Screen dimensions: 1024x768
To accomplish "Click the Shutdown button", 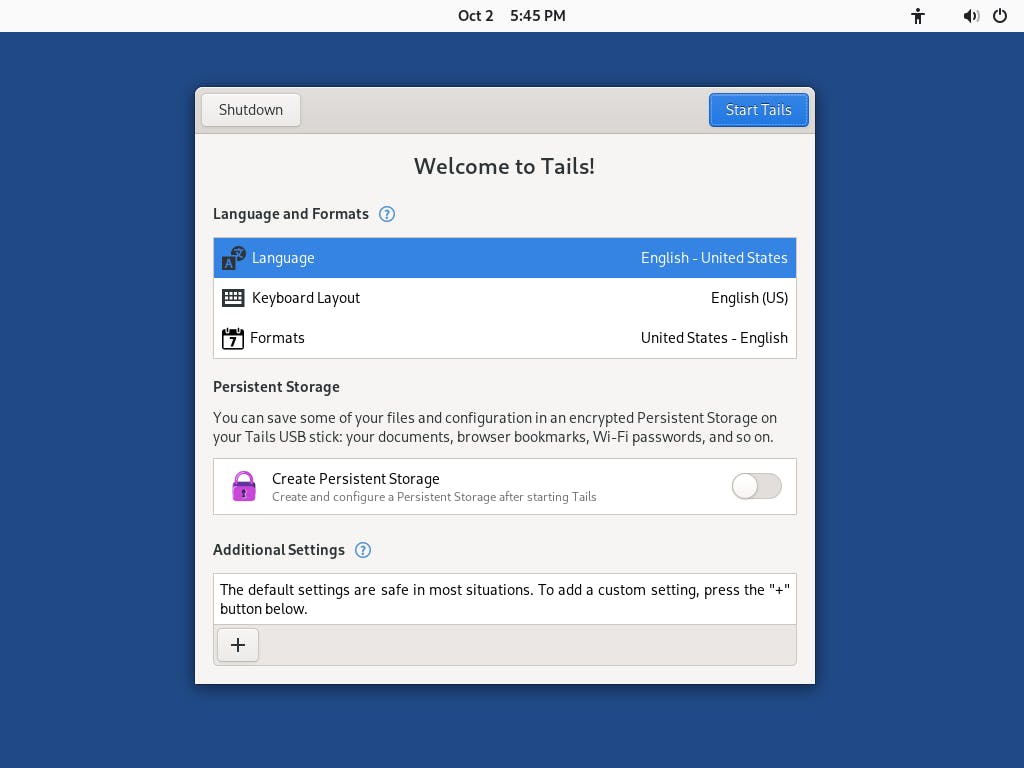I will (251, 110).
